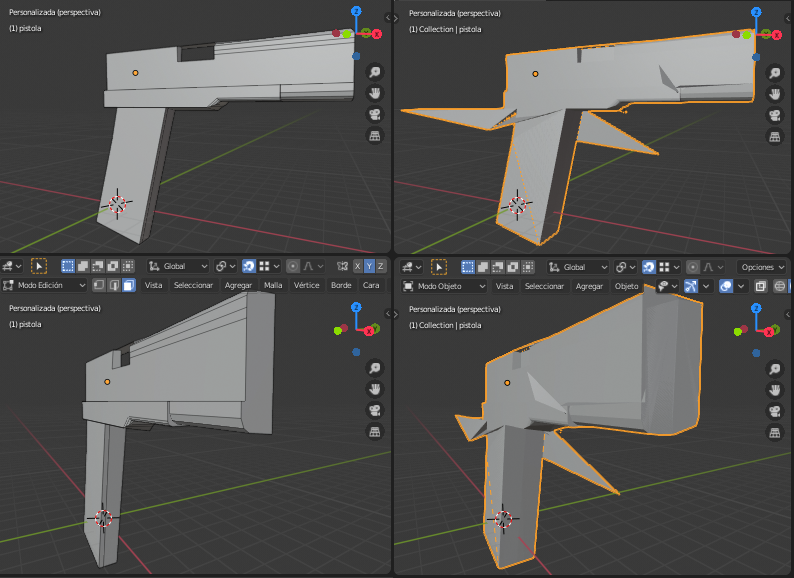This screenshot has width=794, height=578.
Task: Toggle camera view icon in bottom-left viewport
Action: [x=375, y=410]
